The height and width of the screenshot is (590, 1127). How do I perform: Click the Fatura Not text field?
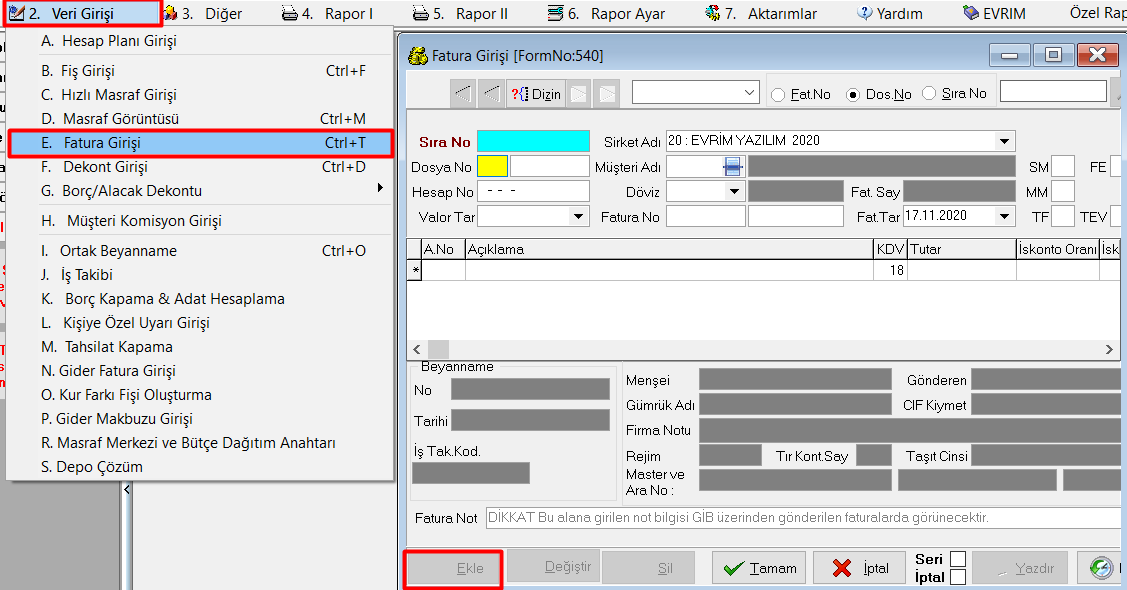coord(803,518)
